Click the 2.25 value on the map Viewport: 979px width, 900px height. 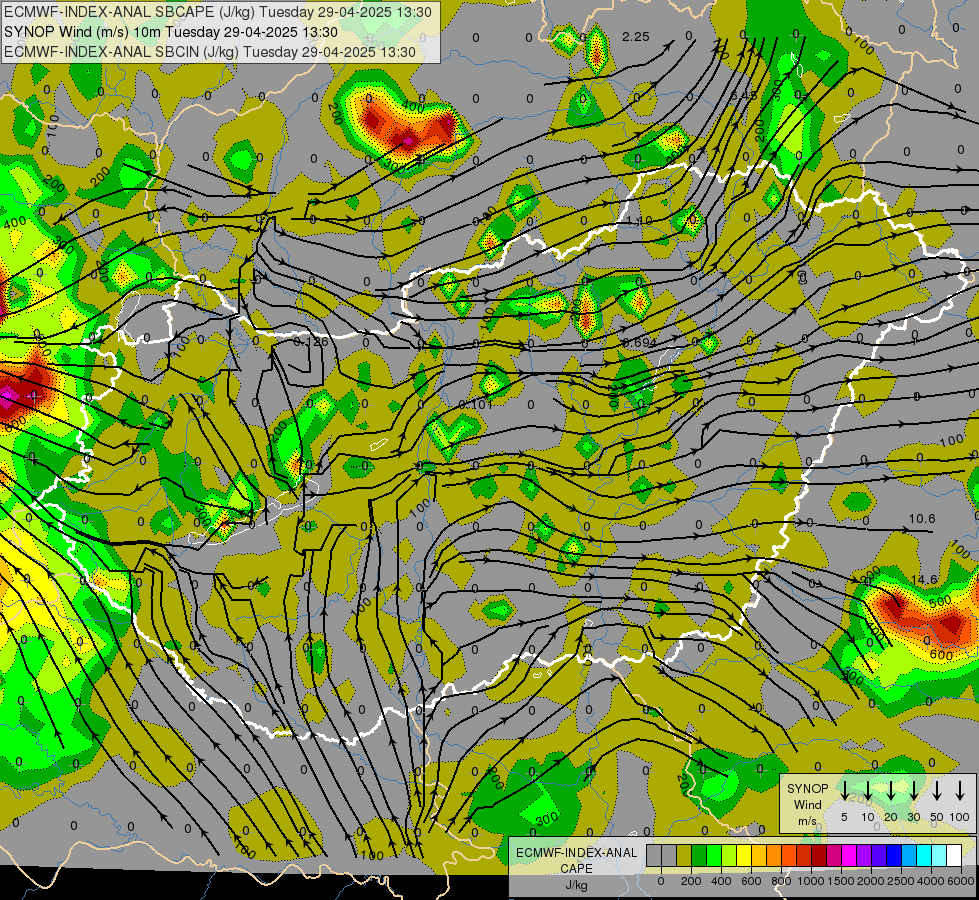tap(636, 37)
